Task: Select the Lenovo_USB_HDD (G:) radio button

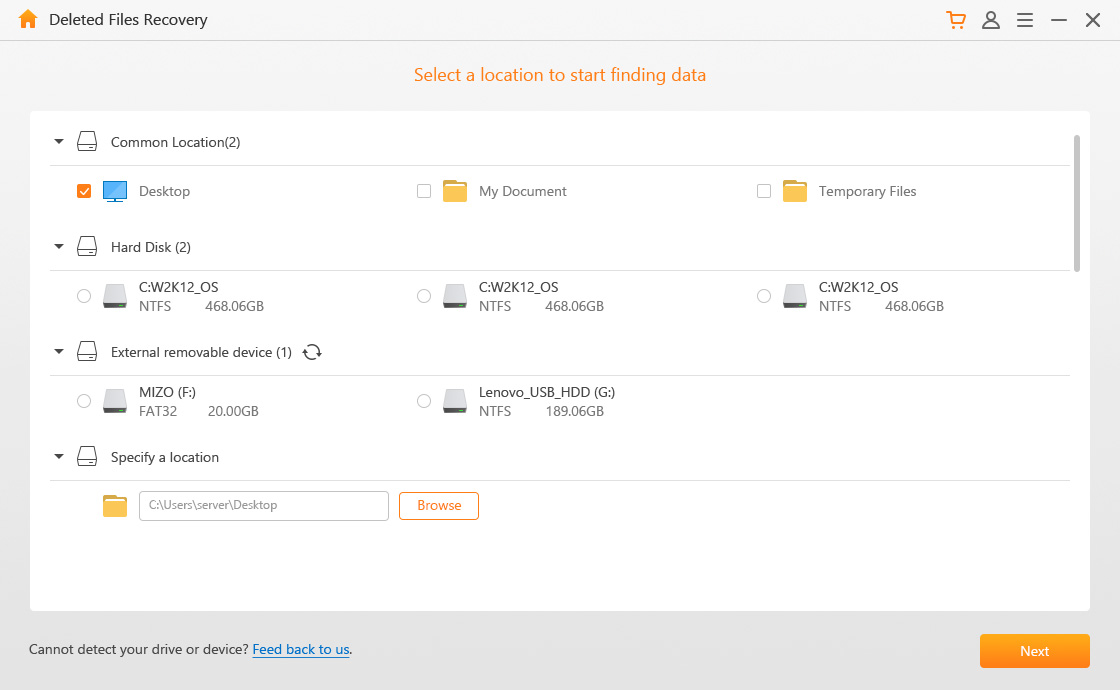Action: (424, 401)
